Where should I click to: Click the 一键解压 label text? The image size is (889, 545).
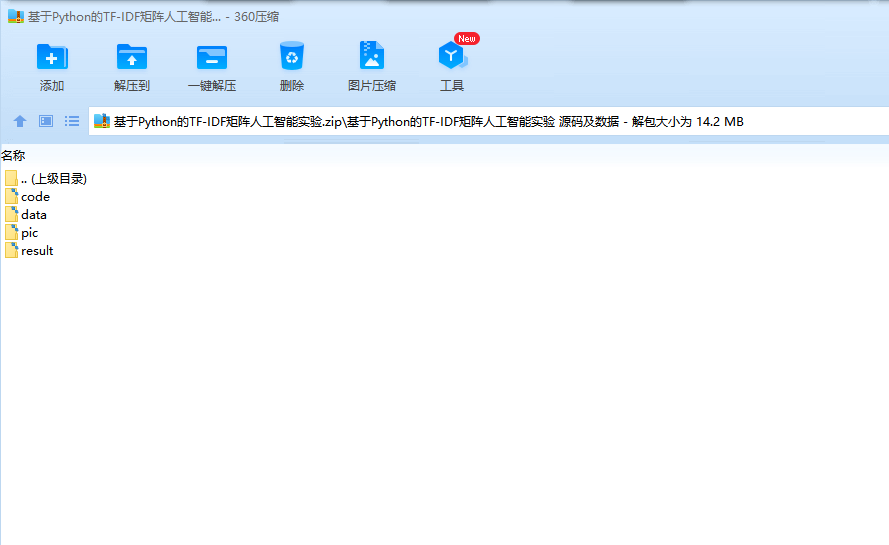point(211,86)
